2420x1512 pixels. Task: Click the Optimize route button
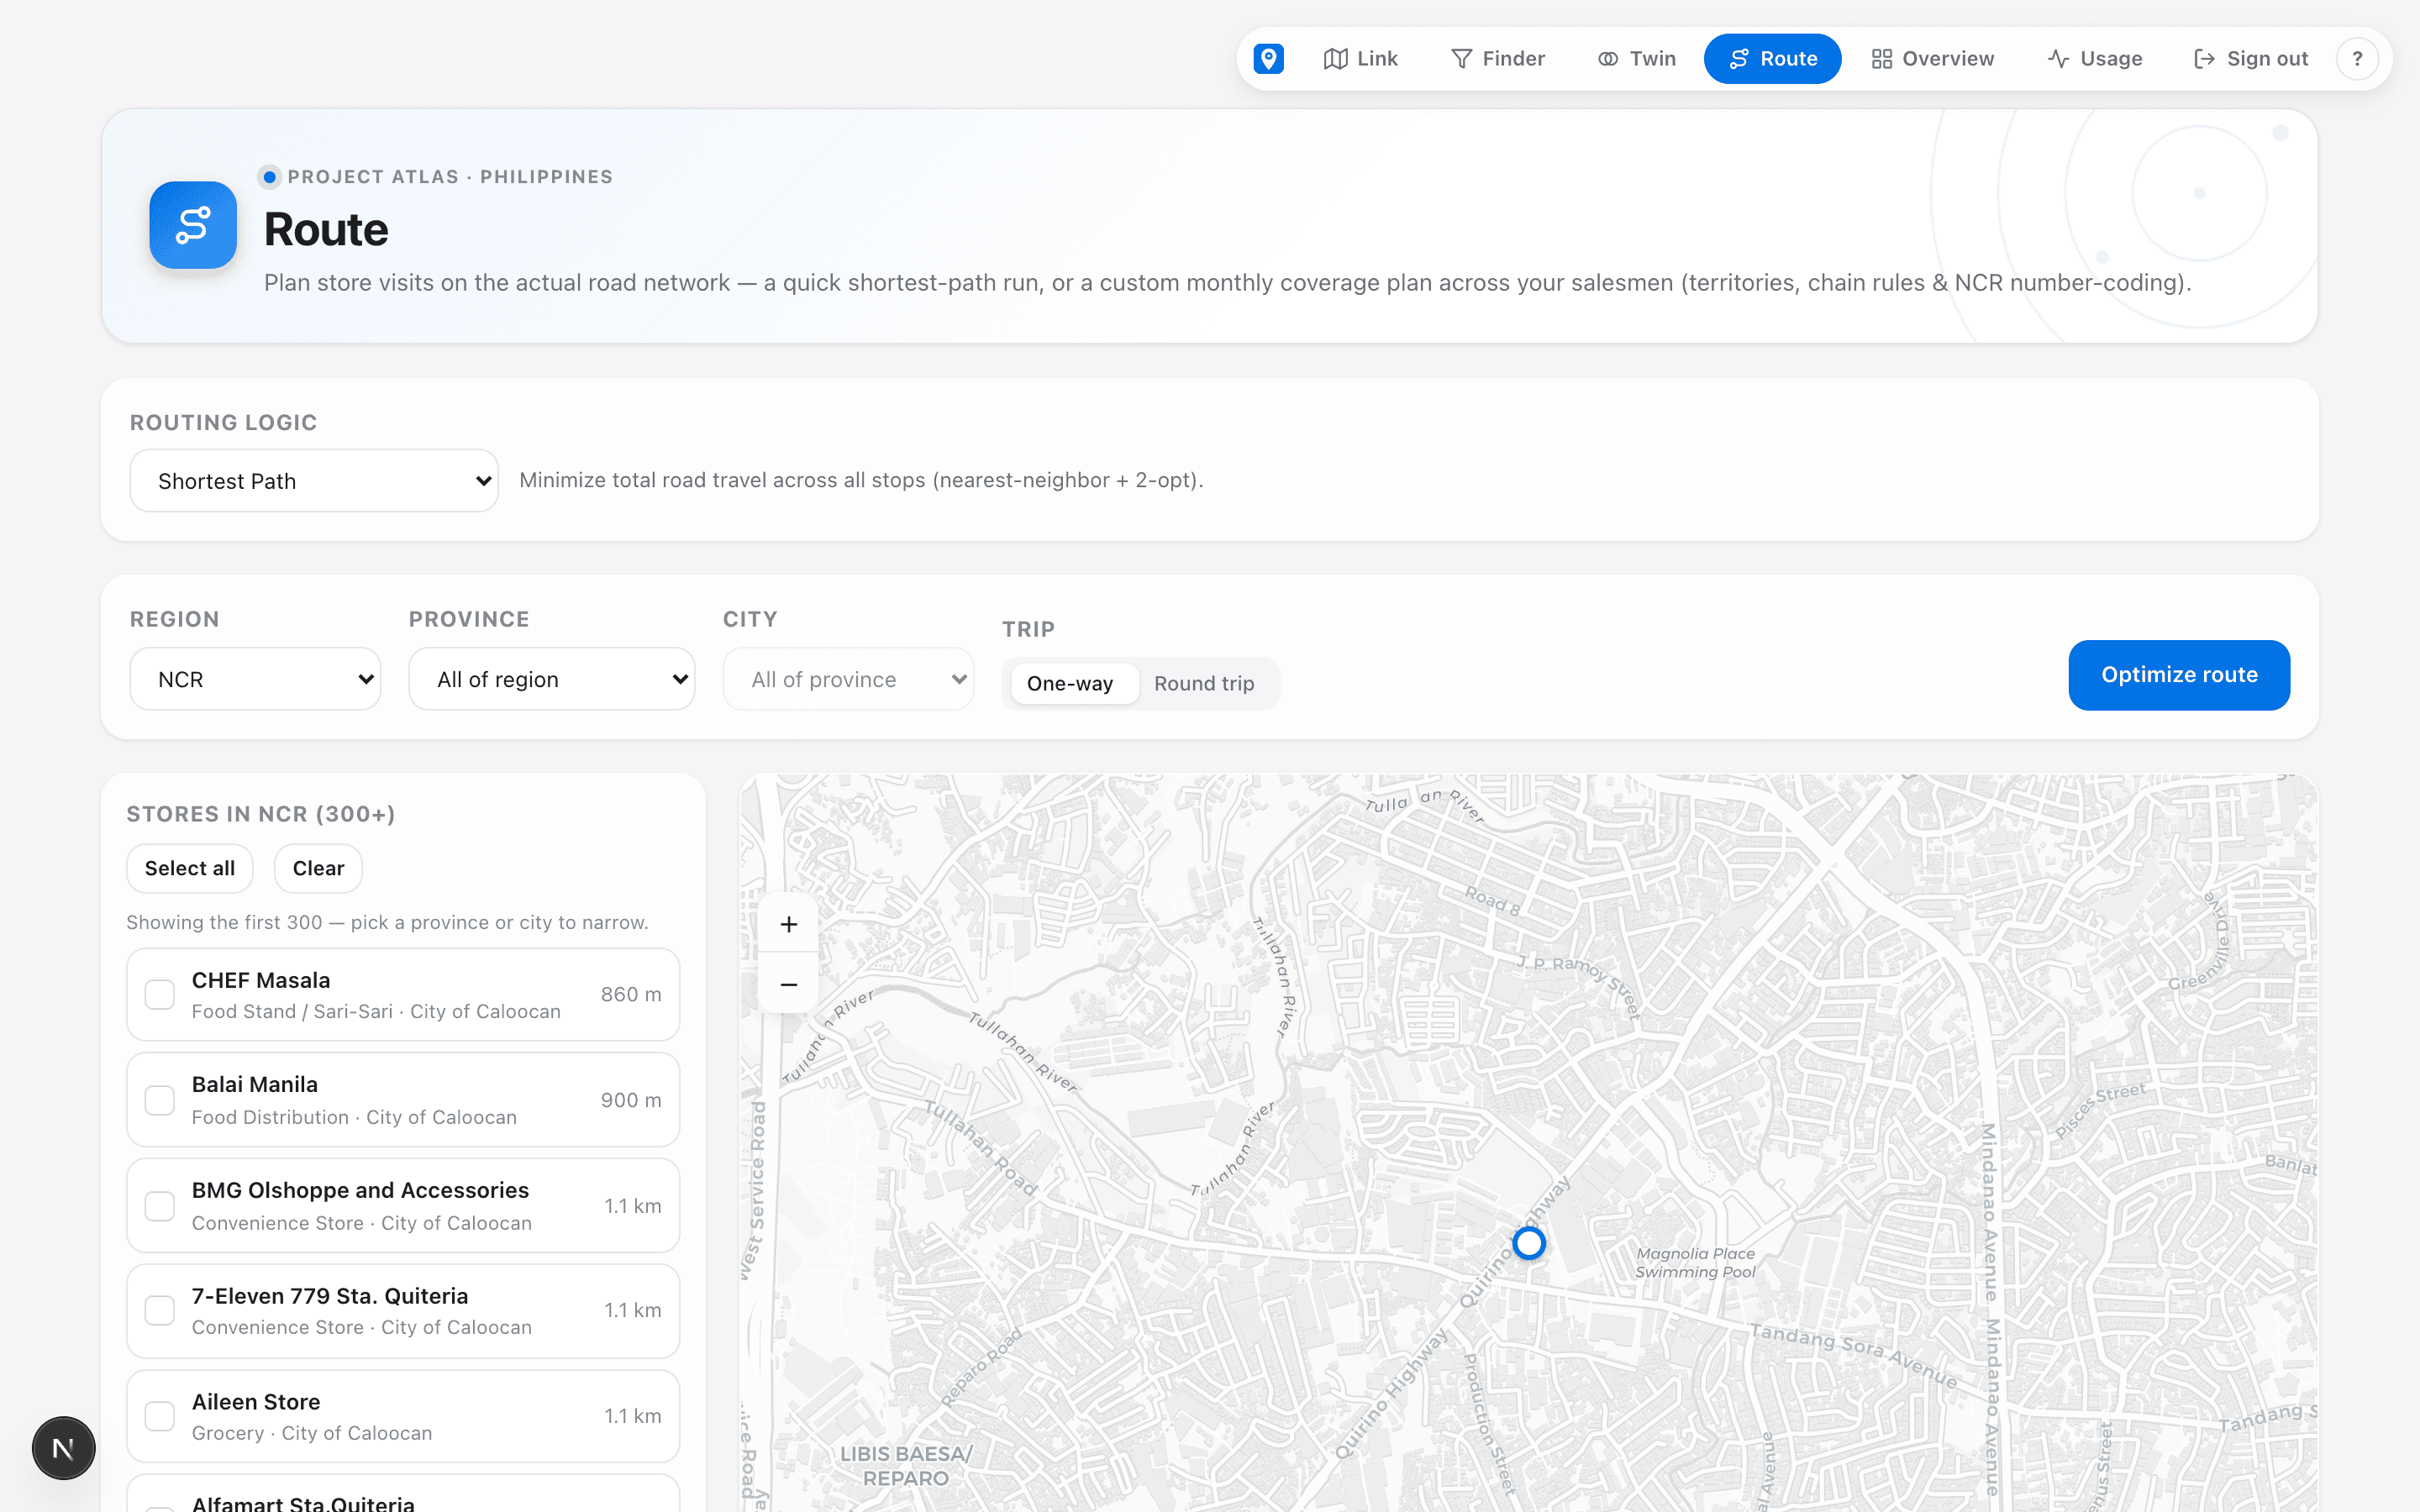[2179, 675]
